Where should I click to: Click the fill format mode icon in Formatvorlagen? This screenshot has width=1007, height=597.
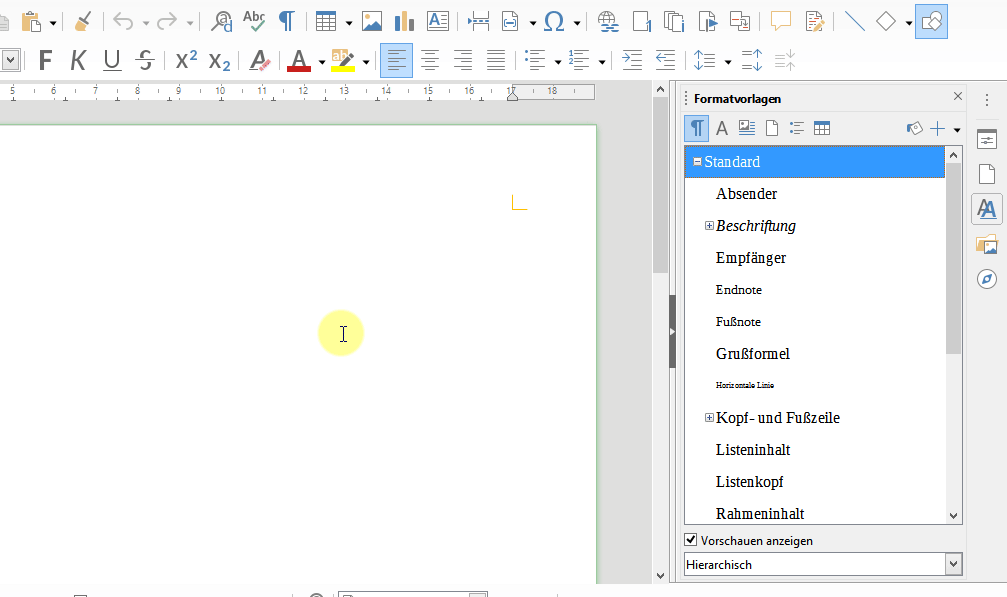[x=915, y=128]
